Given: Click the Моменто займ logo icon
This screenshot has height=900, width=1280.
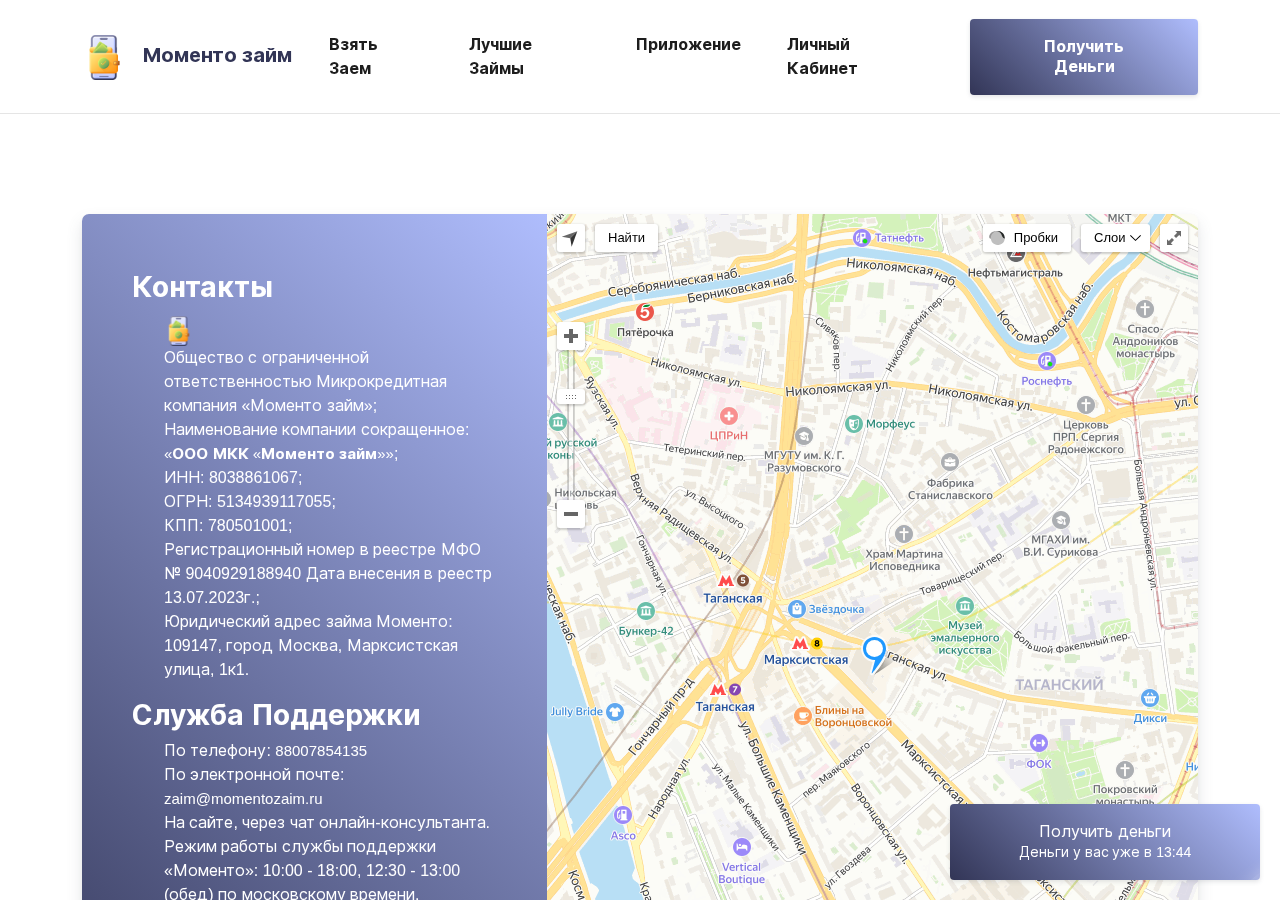Looking at the screenshot, I should (104, 57).
